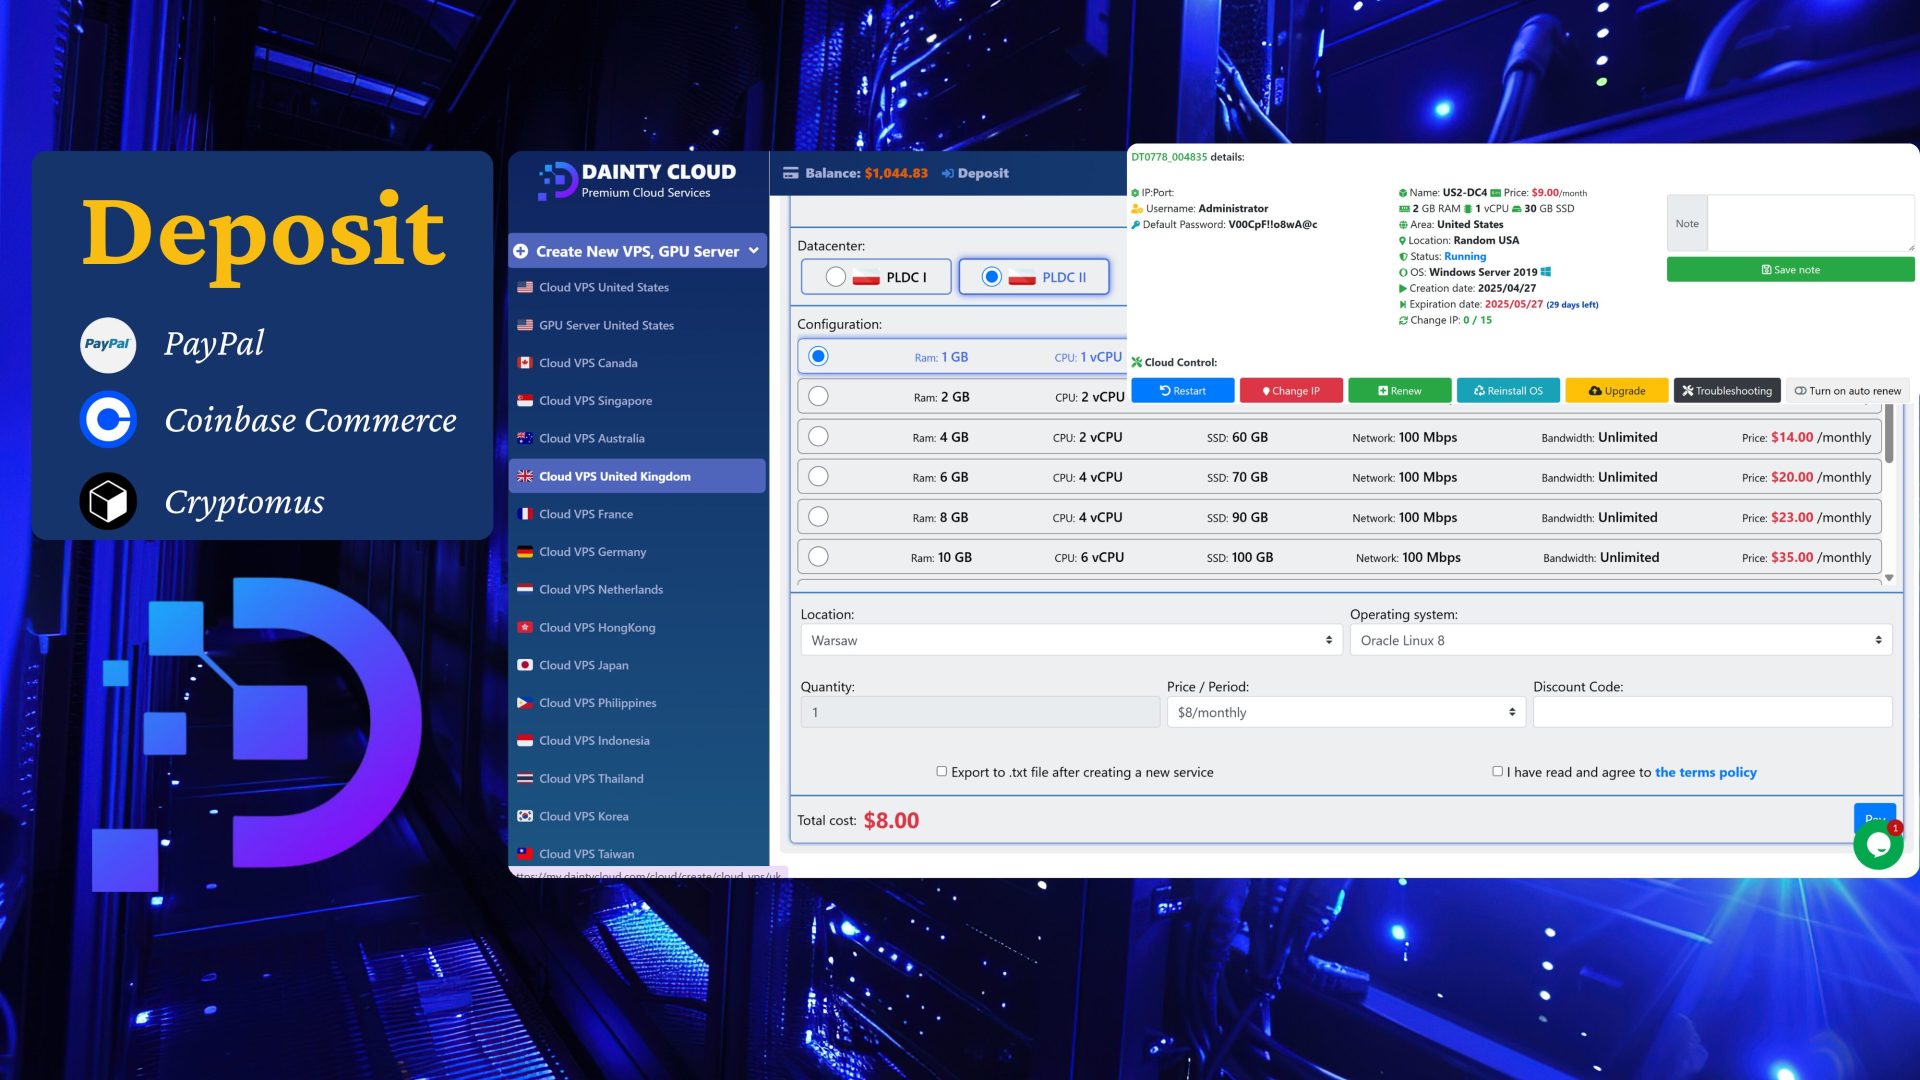Click the Cryptomus cube logo icon
This screenshot has width=1920, height=1080.
coord(108,501)
